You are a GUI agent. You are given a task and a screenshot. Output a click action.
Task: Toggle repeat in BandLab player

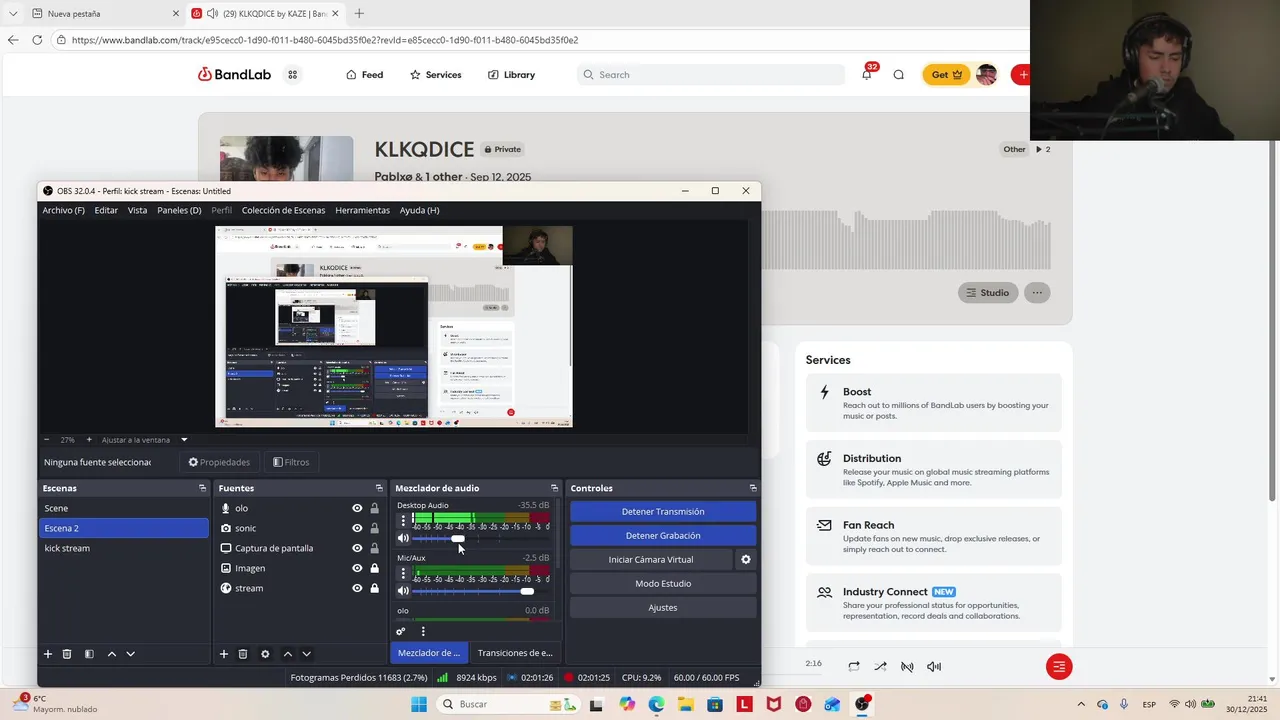pos(854,667)
